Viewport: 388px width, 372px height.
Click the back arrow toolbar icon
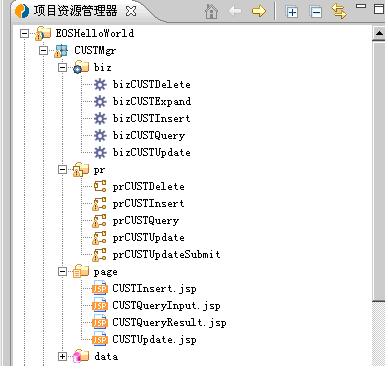(x=235, y=11)
